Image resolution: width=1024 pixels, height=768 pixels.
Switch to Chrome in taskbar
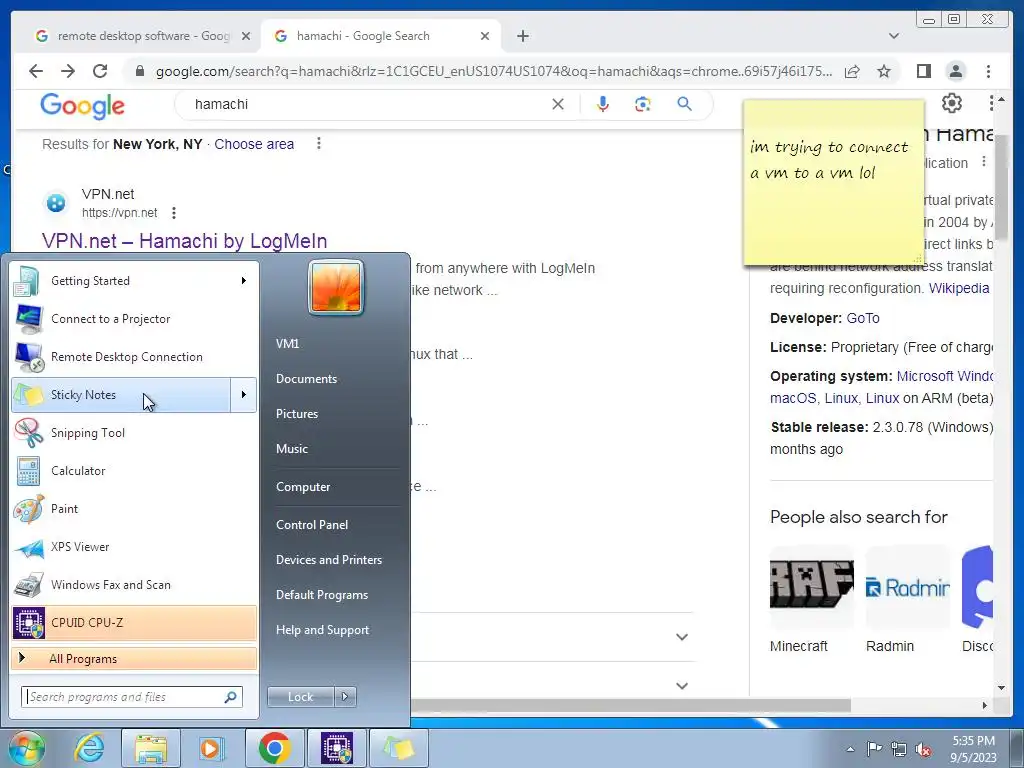click(274, 748)
